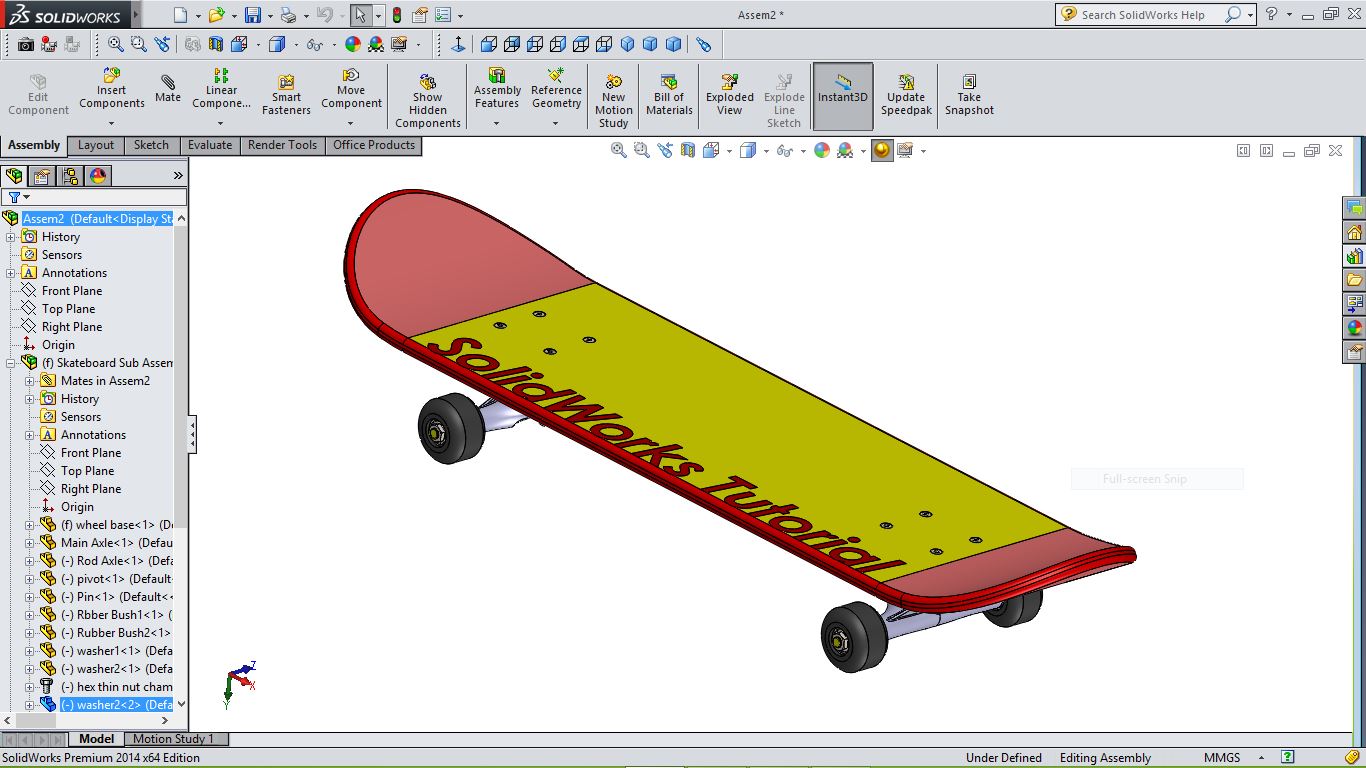This screenshot has width=1366, height=768.
Task: Click Section View in viewport toolbar
Action: pos(688,150)
